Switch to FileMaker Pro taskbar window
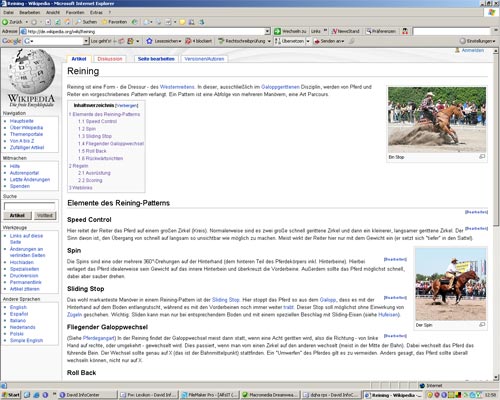 point(209,395)
